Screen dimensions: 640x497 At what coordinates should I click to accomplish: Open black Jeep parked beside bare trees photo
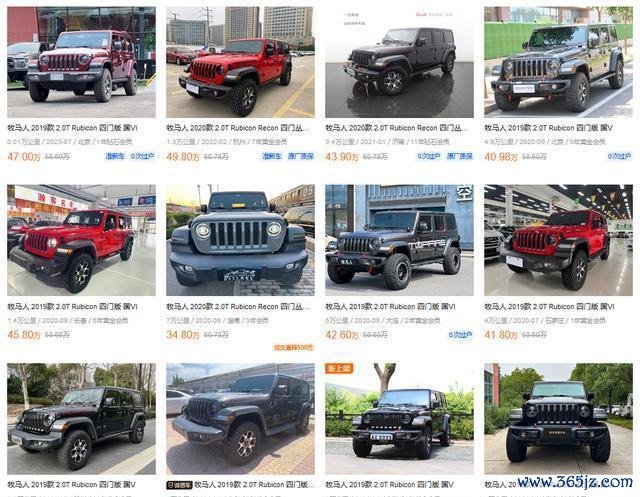pyautogui.click(x=81, y=419)
